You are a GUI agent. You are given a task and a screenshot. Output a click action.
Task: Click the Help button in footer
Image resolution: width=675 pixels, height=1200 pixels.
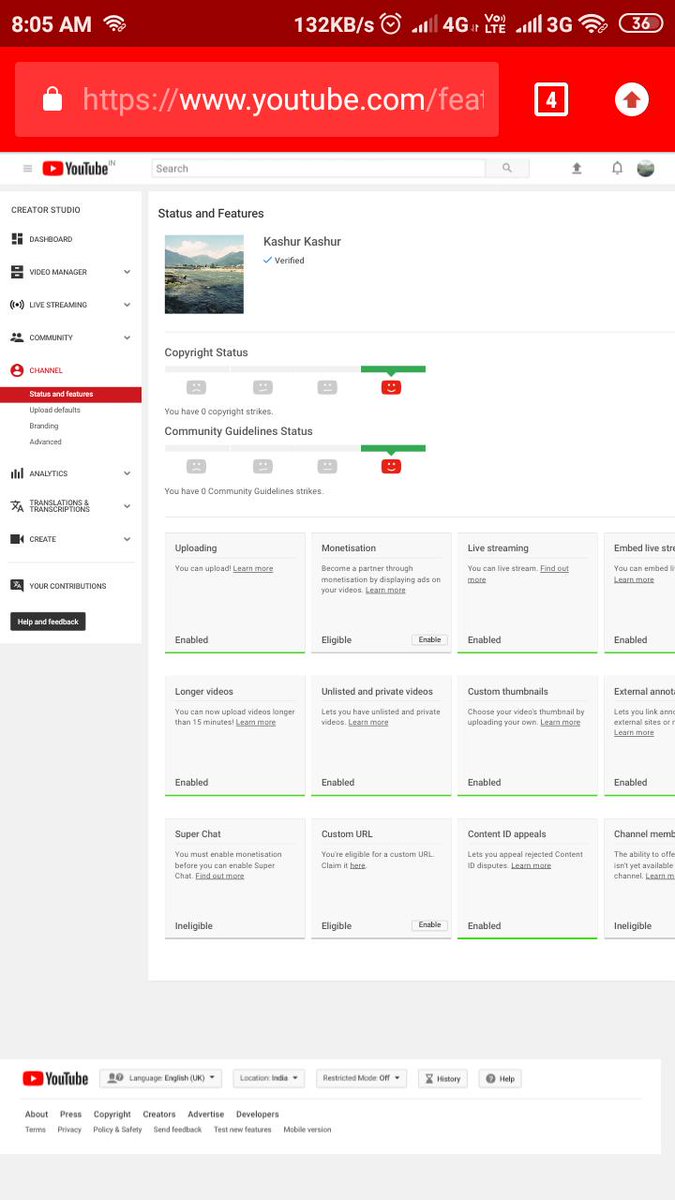[x=500, y=1078]
